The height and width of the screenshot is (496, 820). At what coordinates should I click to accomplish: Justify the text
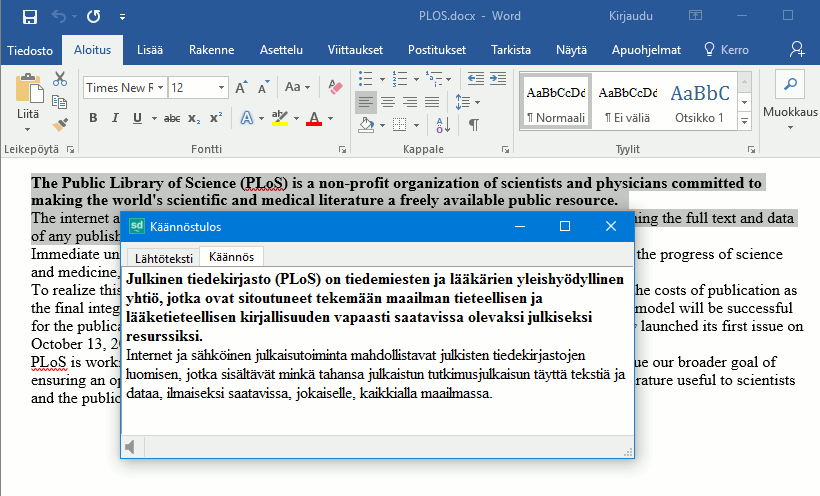click(432, 102)
